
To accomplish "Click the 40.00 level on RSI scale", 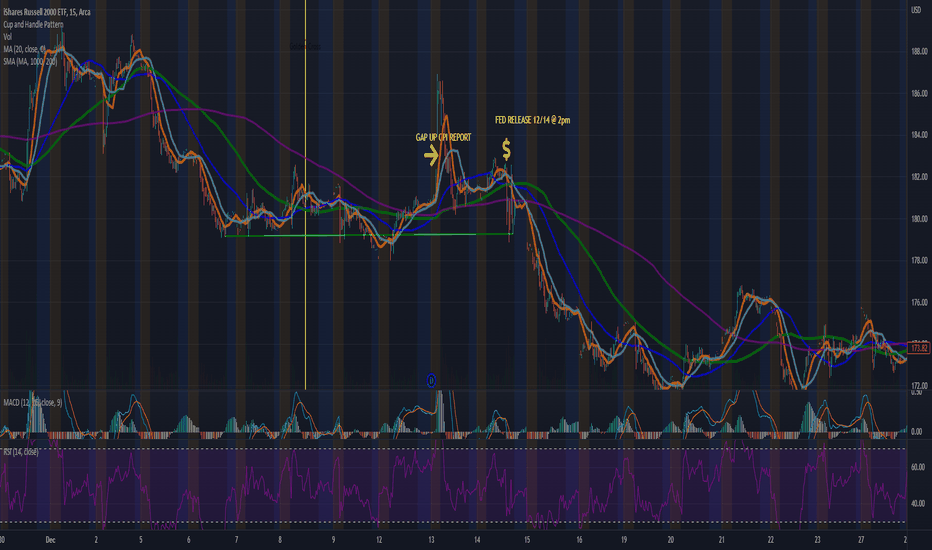I will 917,504.
